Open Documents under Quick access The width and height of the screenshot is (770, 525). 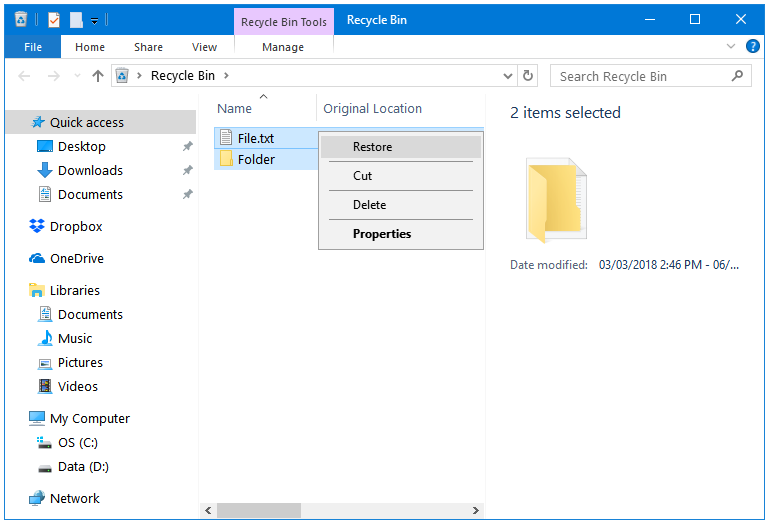[x=90, y=194]
